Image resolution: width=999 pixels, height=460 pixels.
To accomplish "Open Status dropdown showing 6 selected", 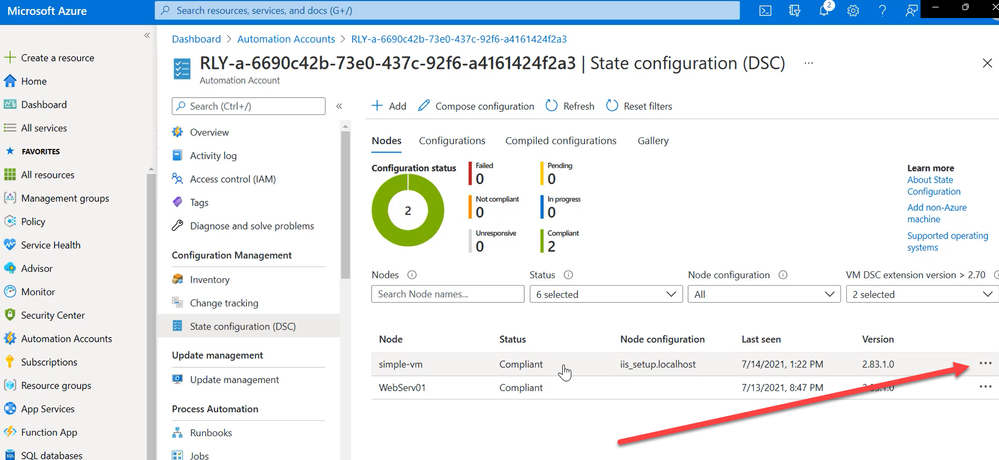I will click(x=606, y=294).
